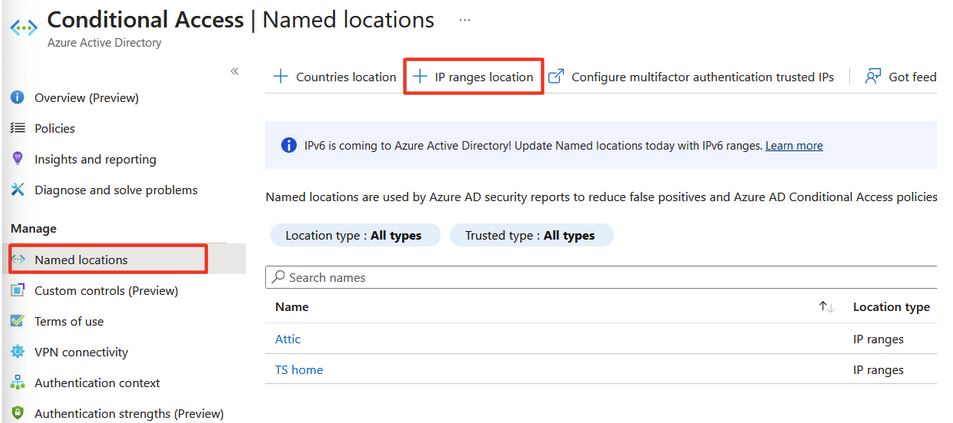
Task: Open Authentication strengths (Preview) page
Action: pyautogui.click(x=128, y=413)
